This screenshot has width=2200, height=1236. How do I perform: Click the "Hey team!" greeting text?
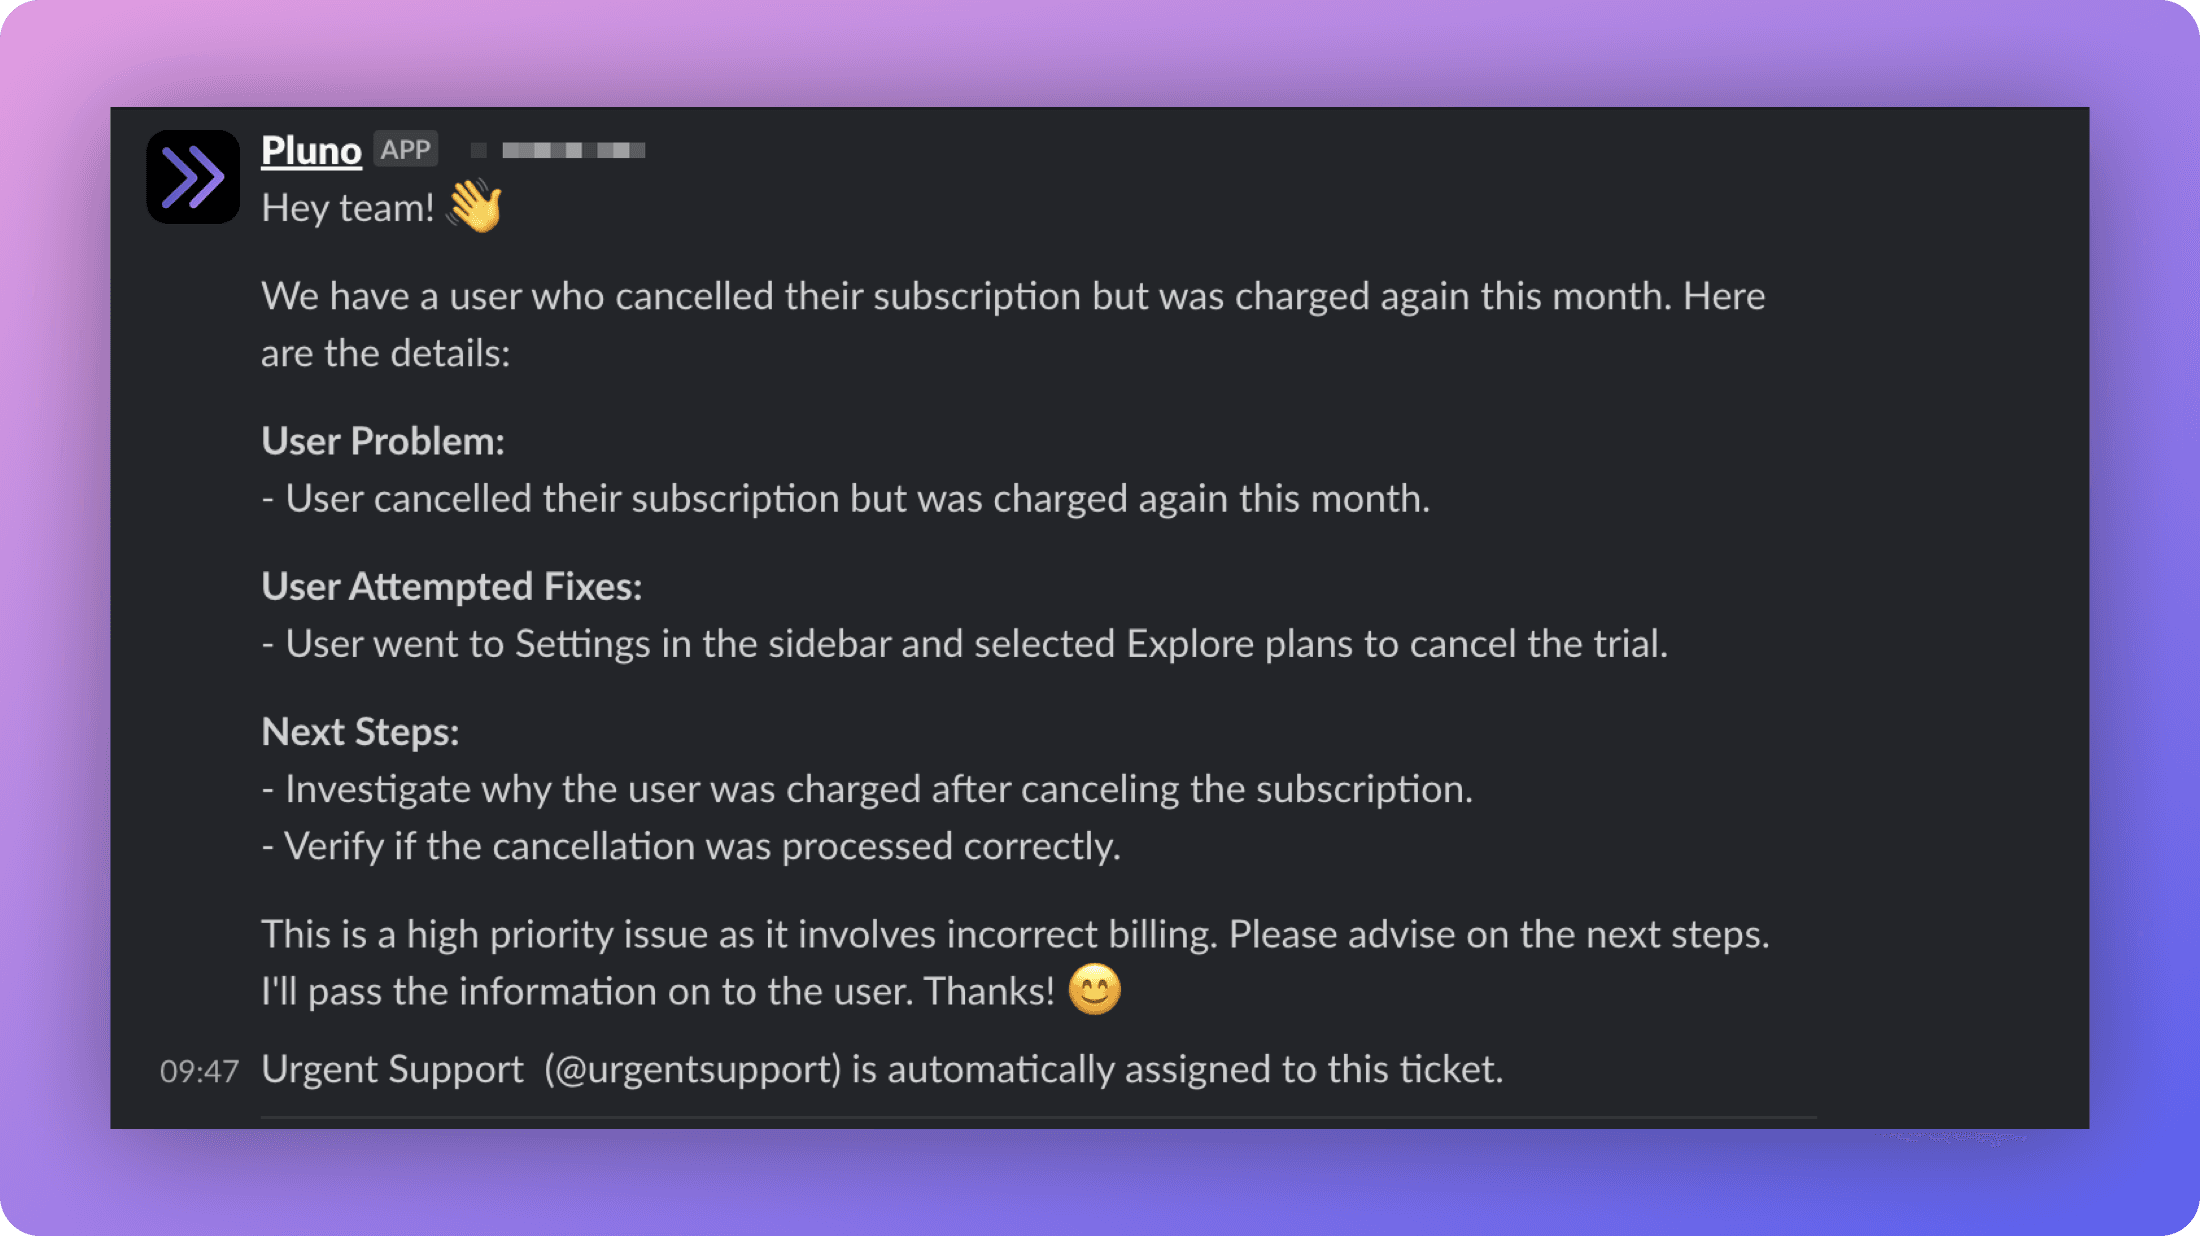(x=347, y=208)
